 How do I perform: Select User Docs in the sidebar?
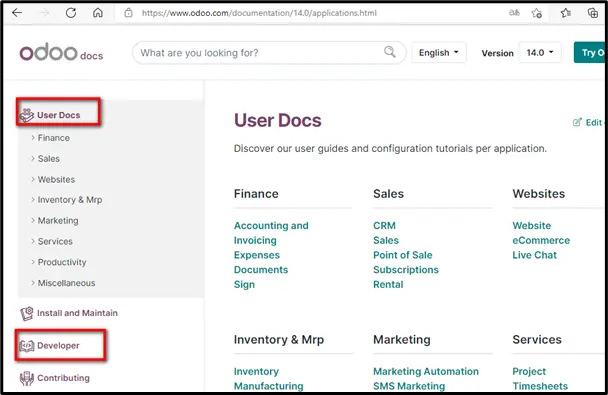[x=59, y=115]
